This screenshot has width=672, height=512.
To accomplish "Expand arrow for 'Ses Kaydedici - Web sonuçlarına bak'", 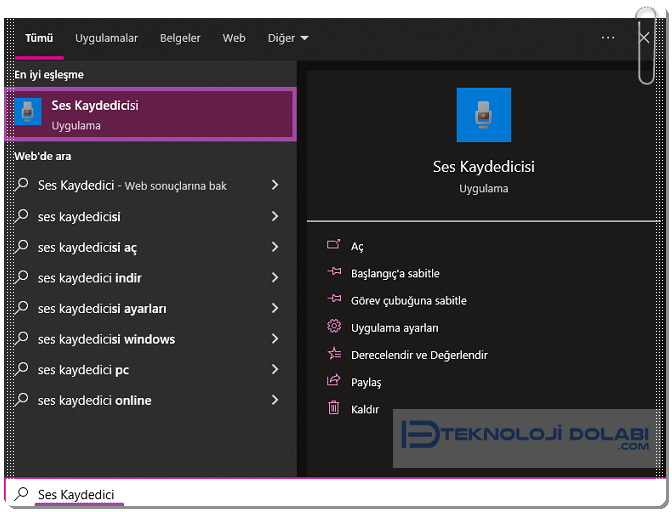I will coord(275,185).
